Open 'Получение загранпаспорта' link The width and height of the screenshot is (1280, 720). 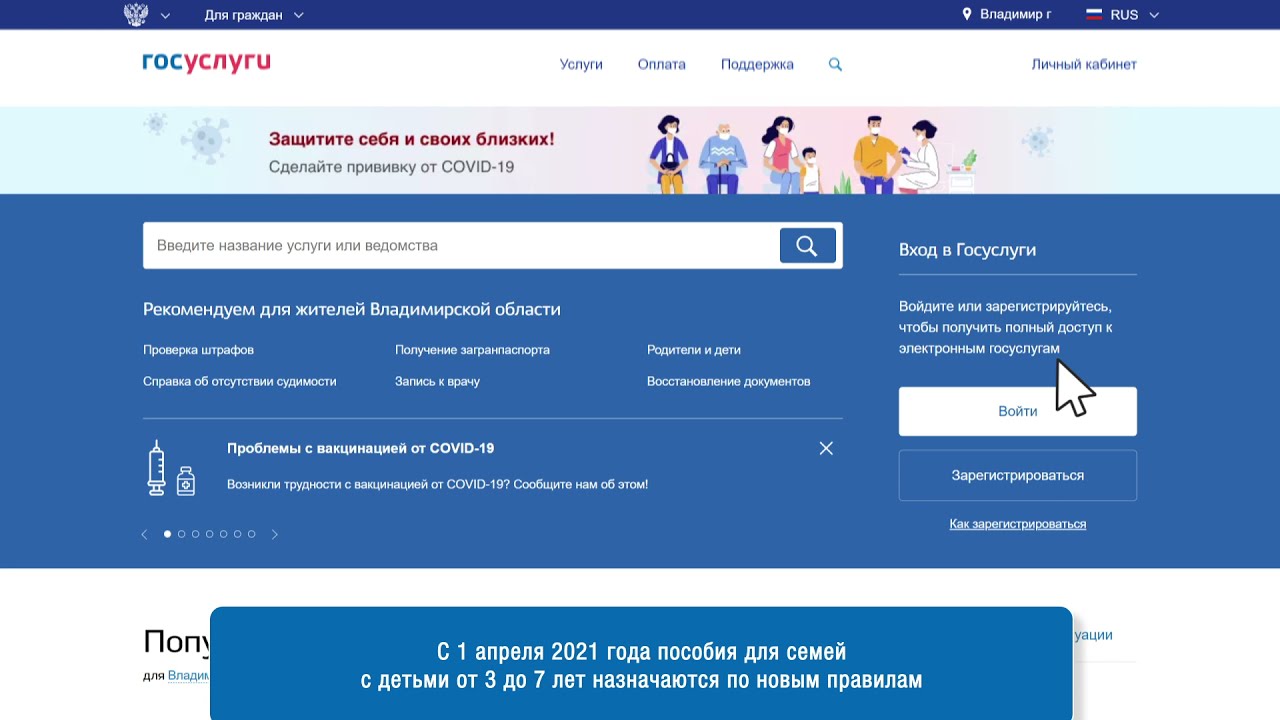(x=472, y=350)
